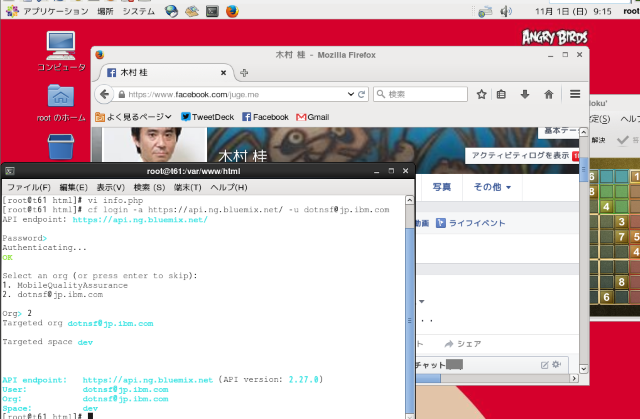The width and height of the screenshot is (640, 419).
Task: Reload page with Firefox refresh icon
Action: tap(361, 94)
